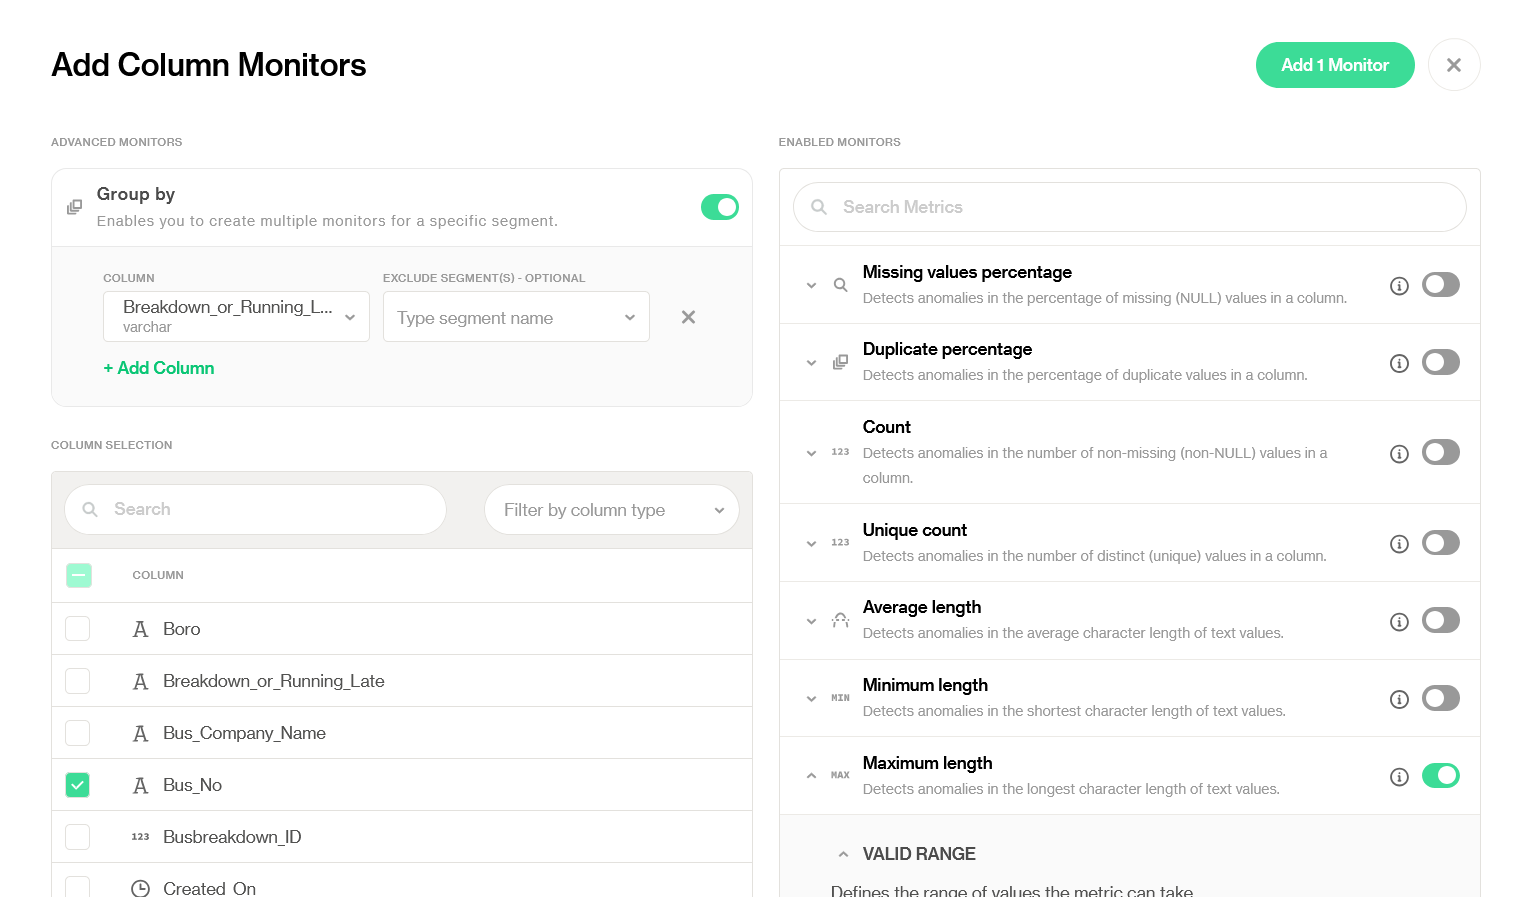Click info icon for Unique count

point(1399,544)
